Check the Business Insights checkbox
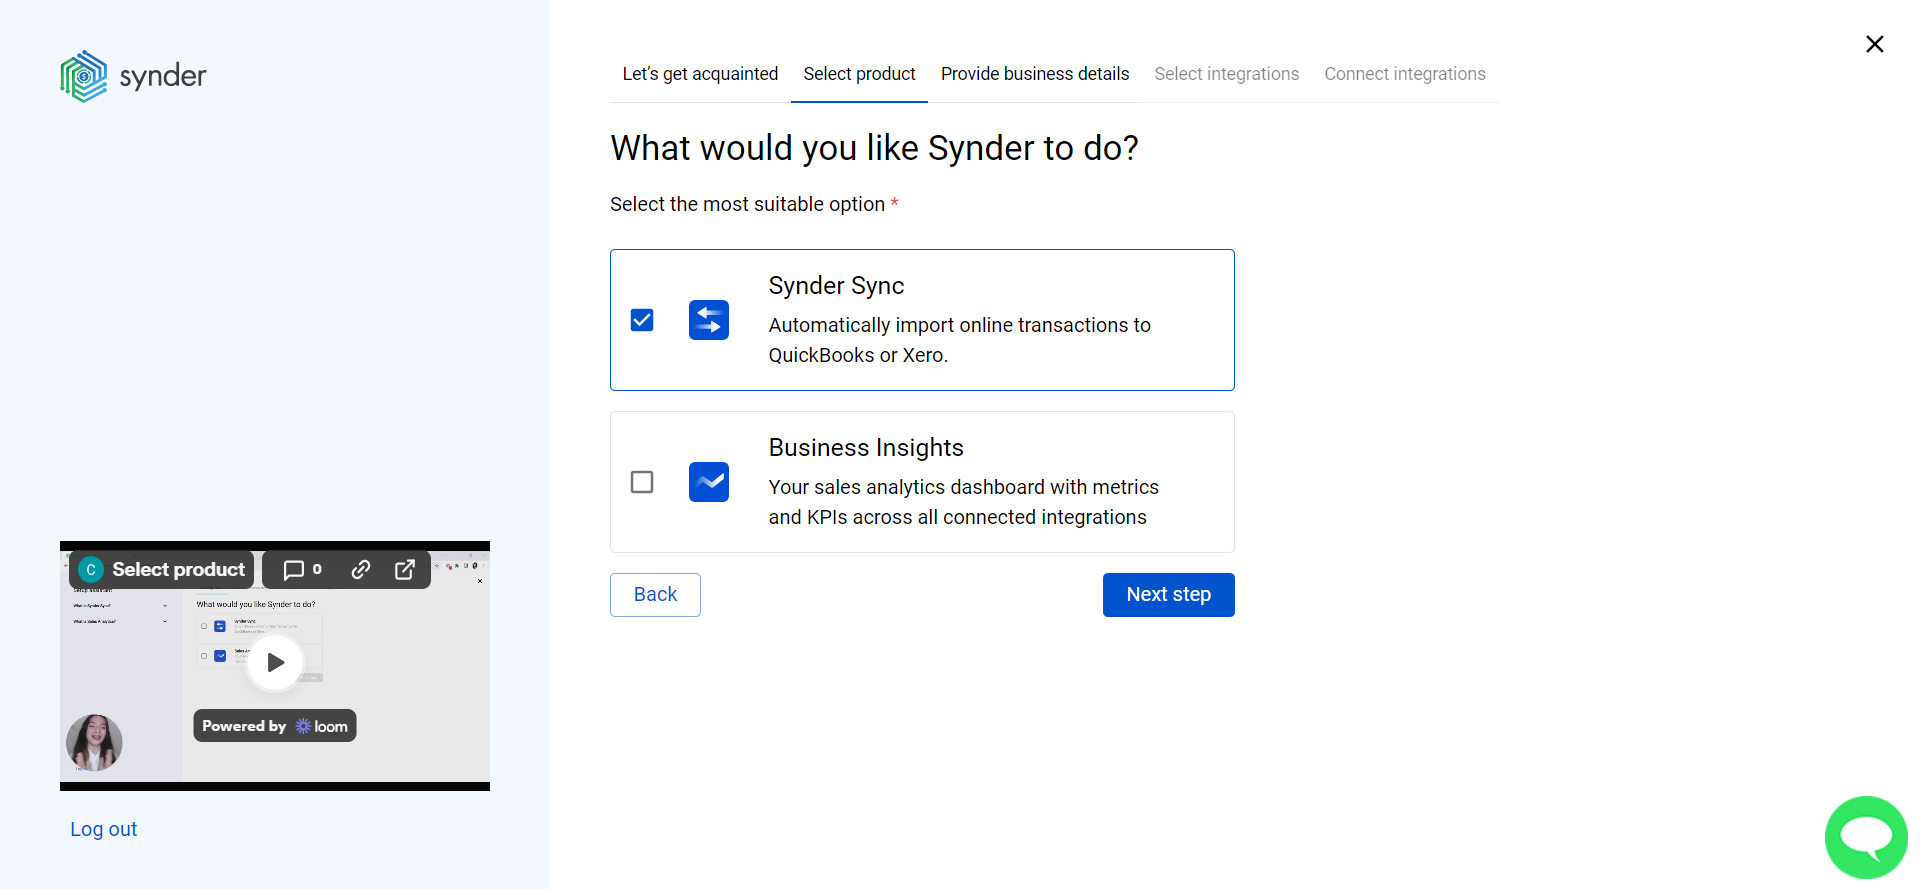The image size is (1920, 889). 642,482
